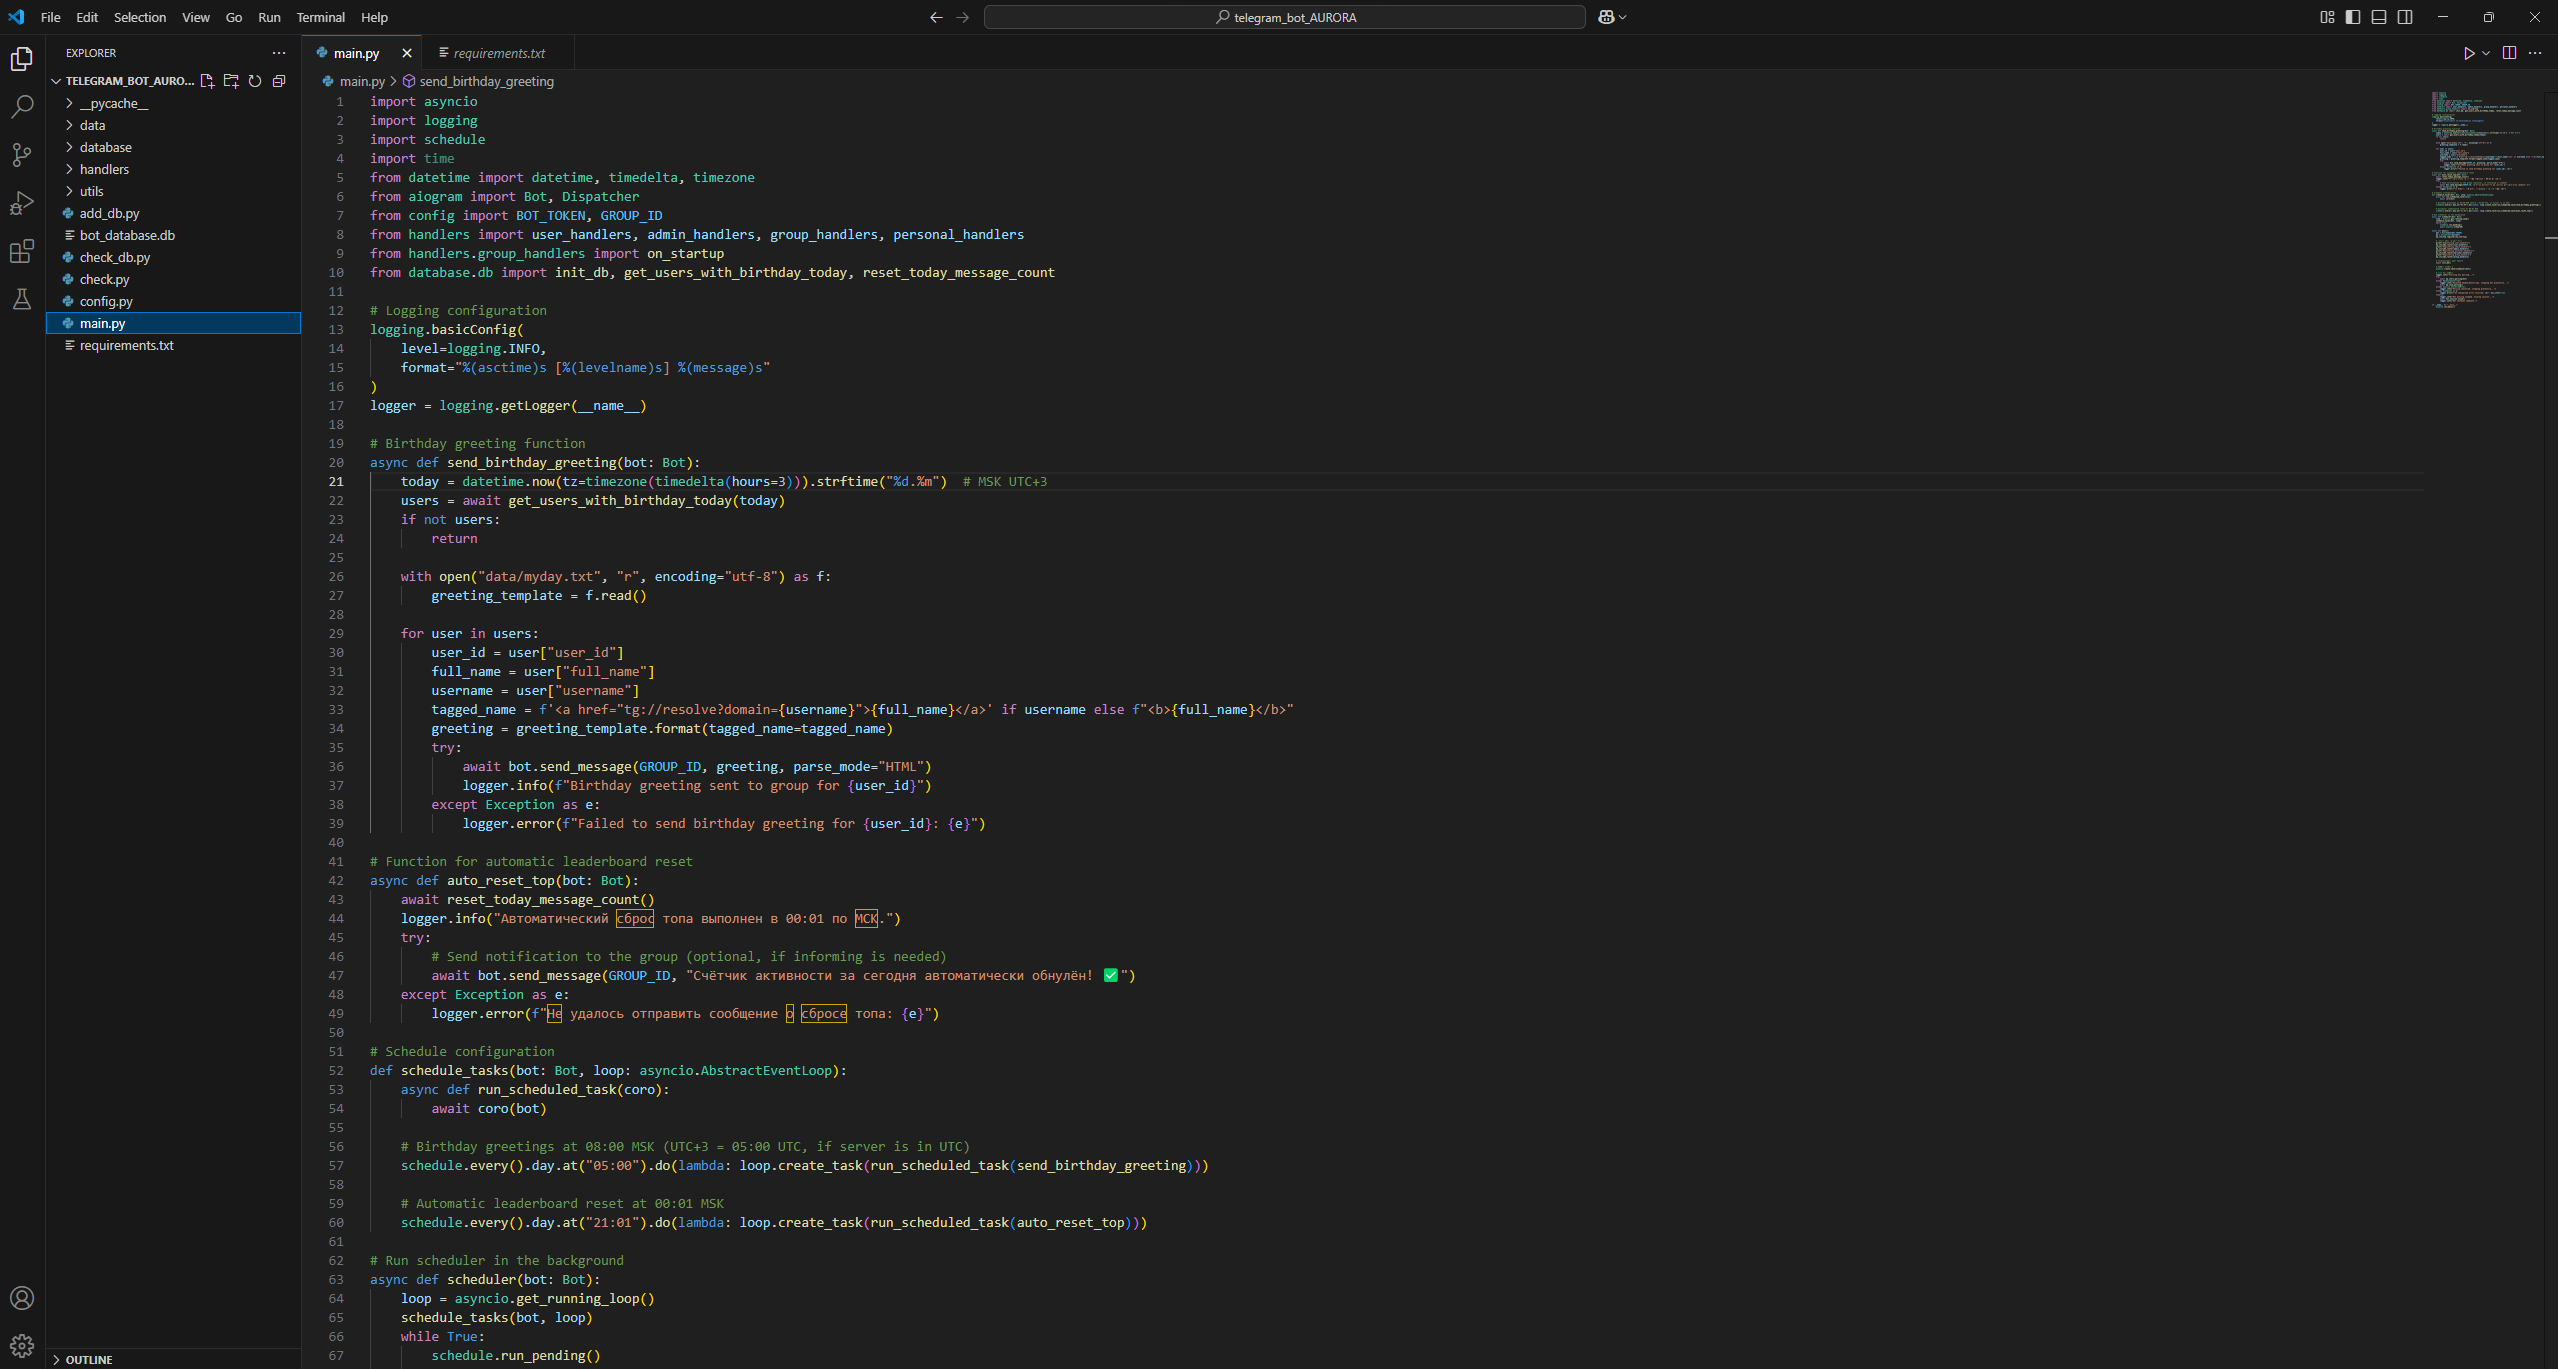Open editor more actions ellipsis menu

(2535, 53)
